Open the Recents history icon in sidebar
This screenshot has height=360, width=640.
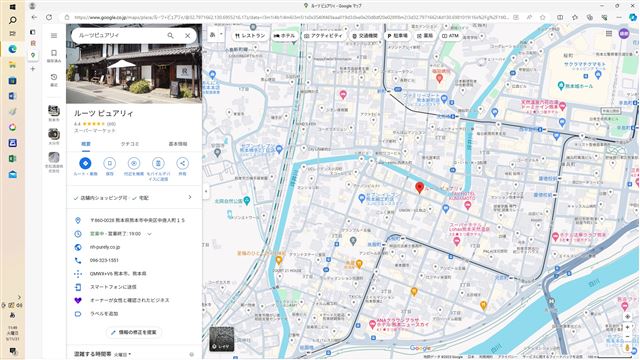tap(54, 77)
